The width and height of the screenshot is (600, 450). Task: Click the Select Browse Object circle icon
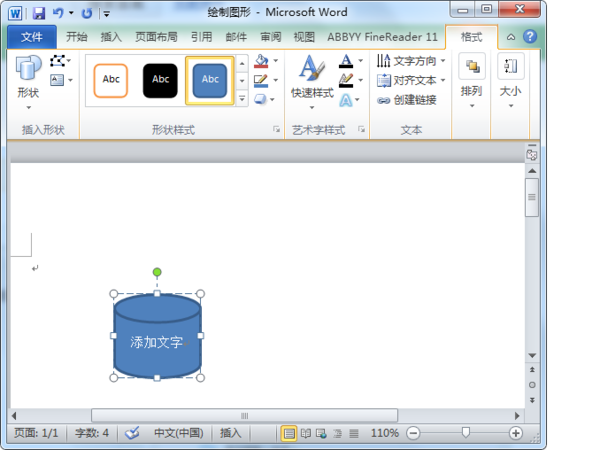(x=532, y=385)
